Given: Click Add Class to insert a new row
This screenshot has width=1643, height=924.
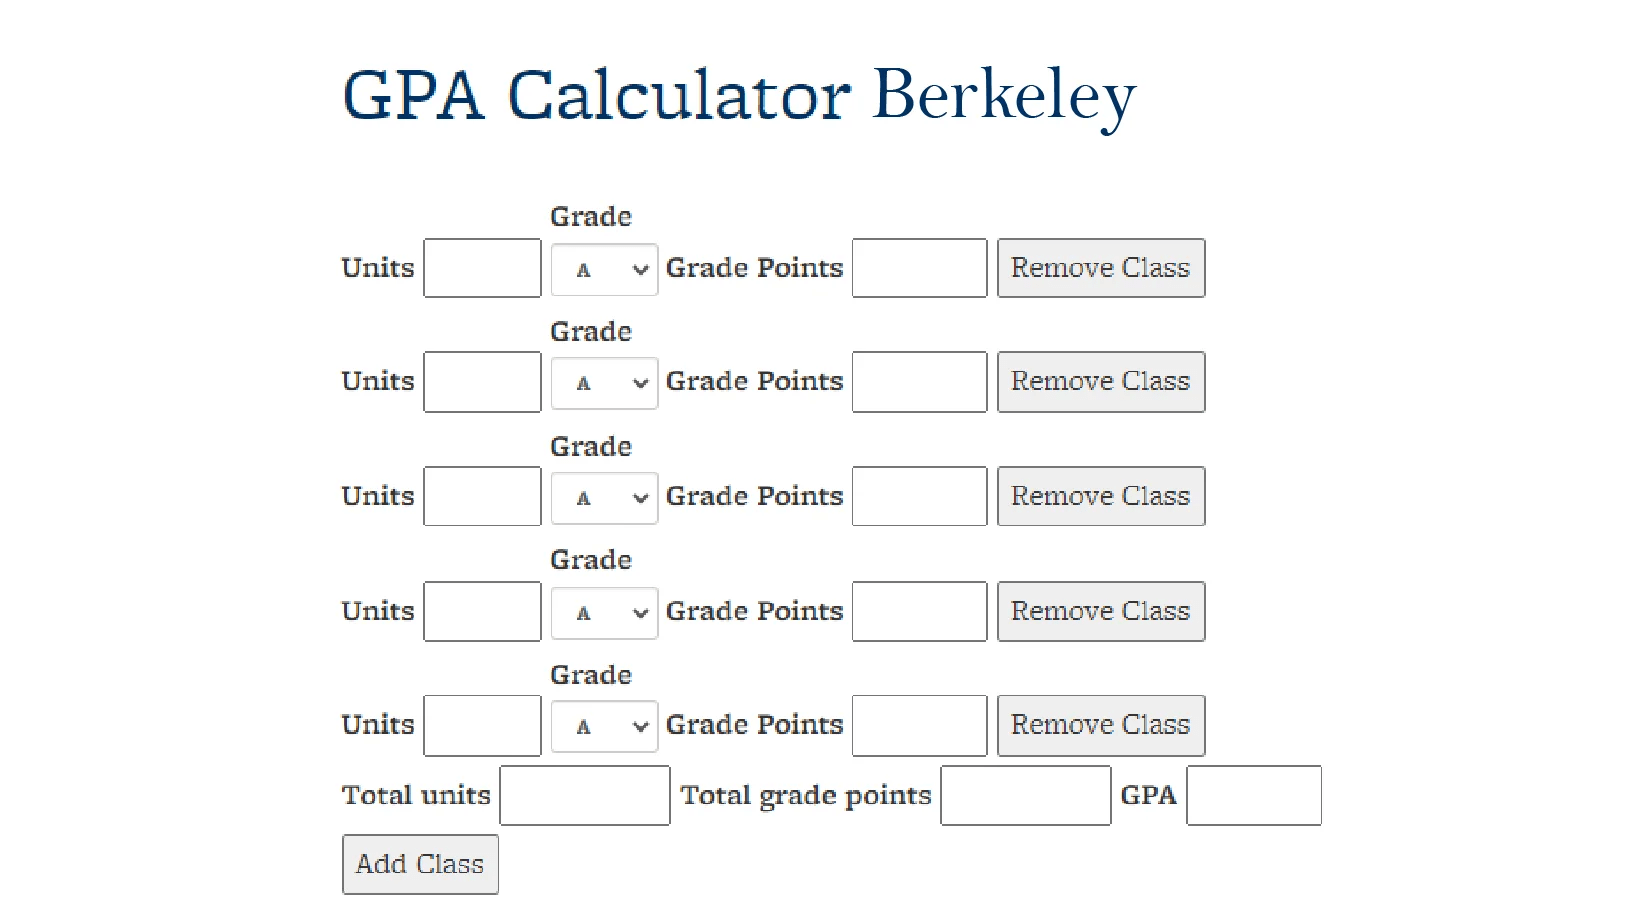Looking at the screenshot, I should 419,863.
